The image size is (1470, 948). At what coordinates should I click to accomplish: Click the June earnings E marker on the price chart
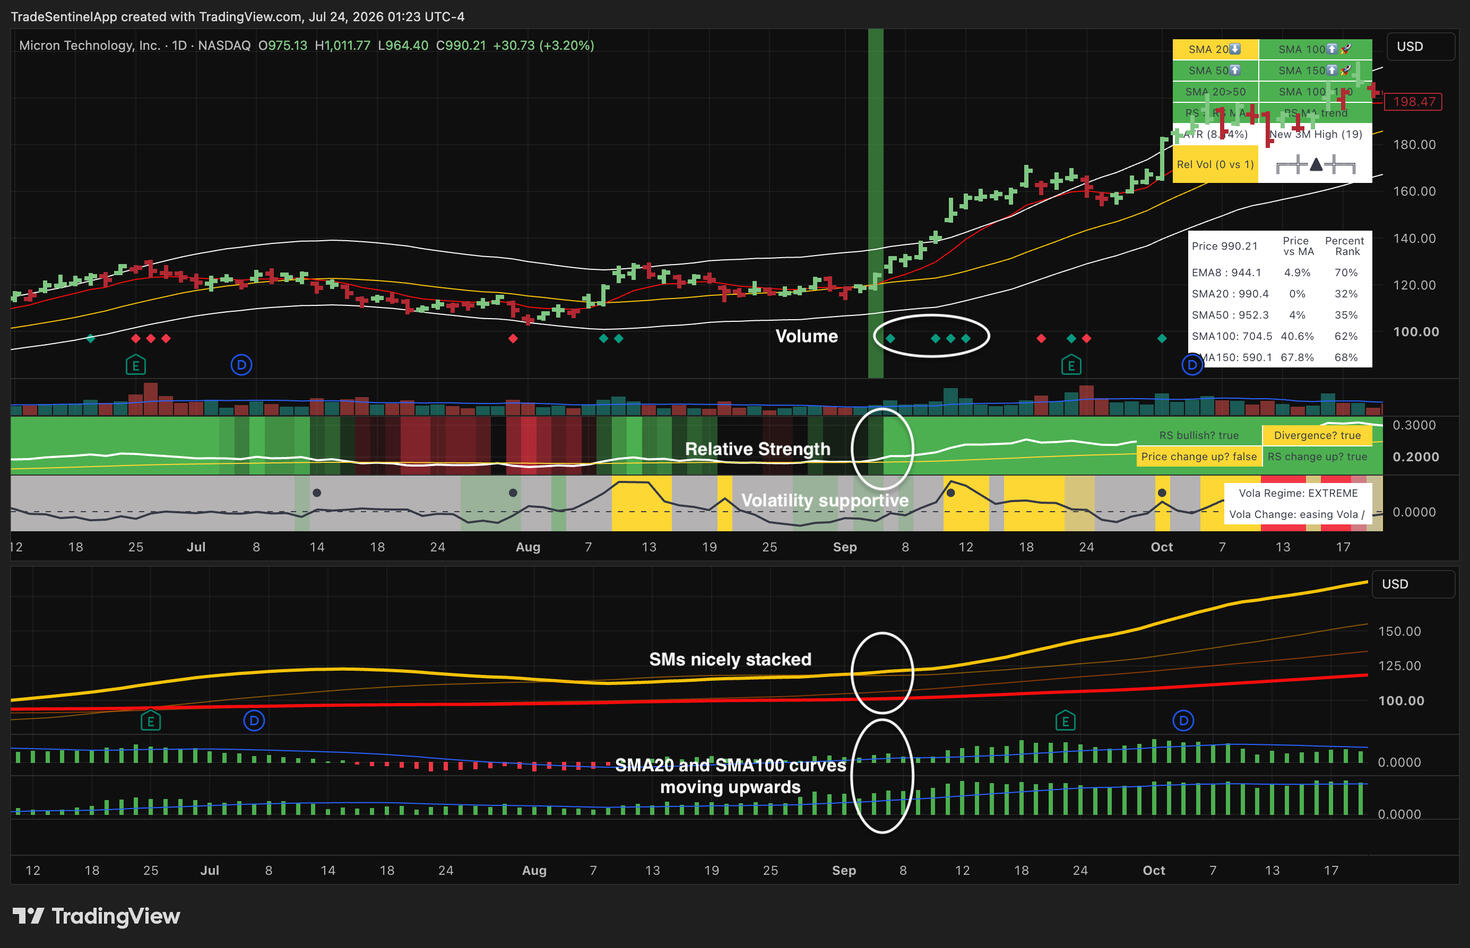(136, 365)
